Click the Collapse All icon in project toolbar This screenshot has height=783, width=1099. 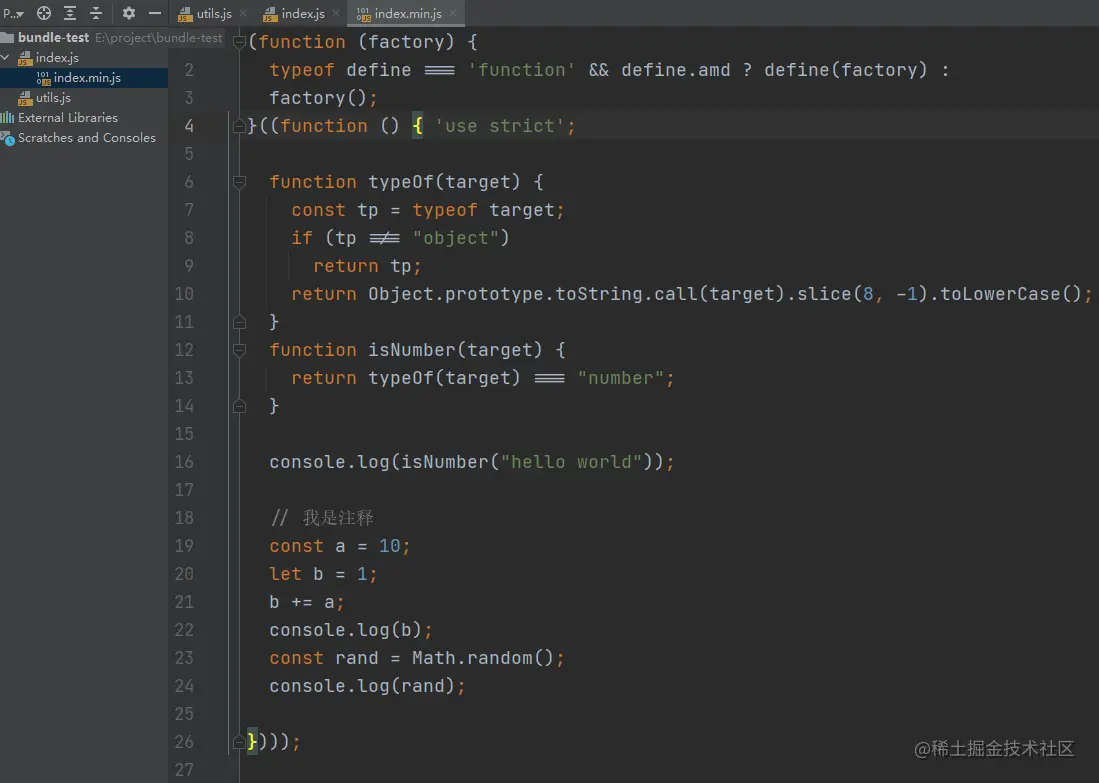pyautogui.click(x=96, y=13)
